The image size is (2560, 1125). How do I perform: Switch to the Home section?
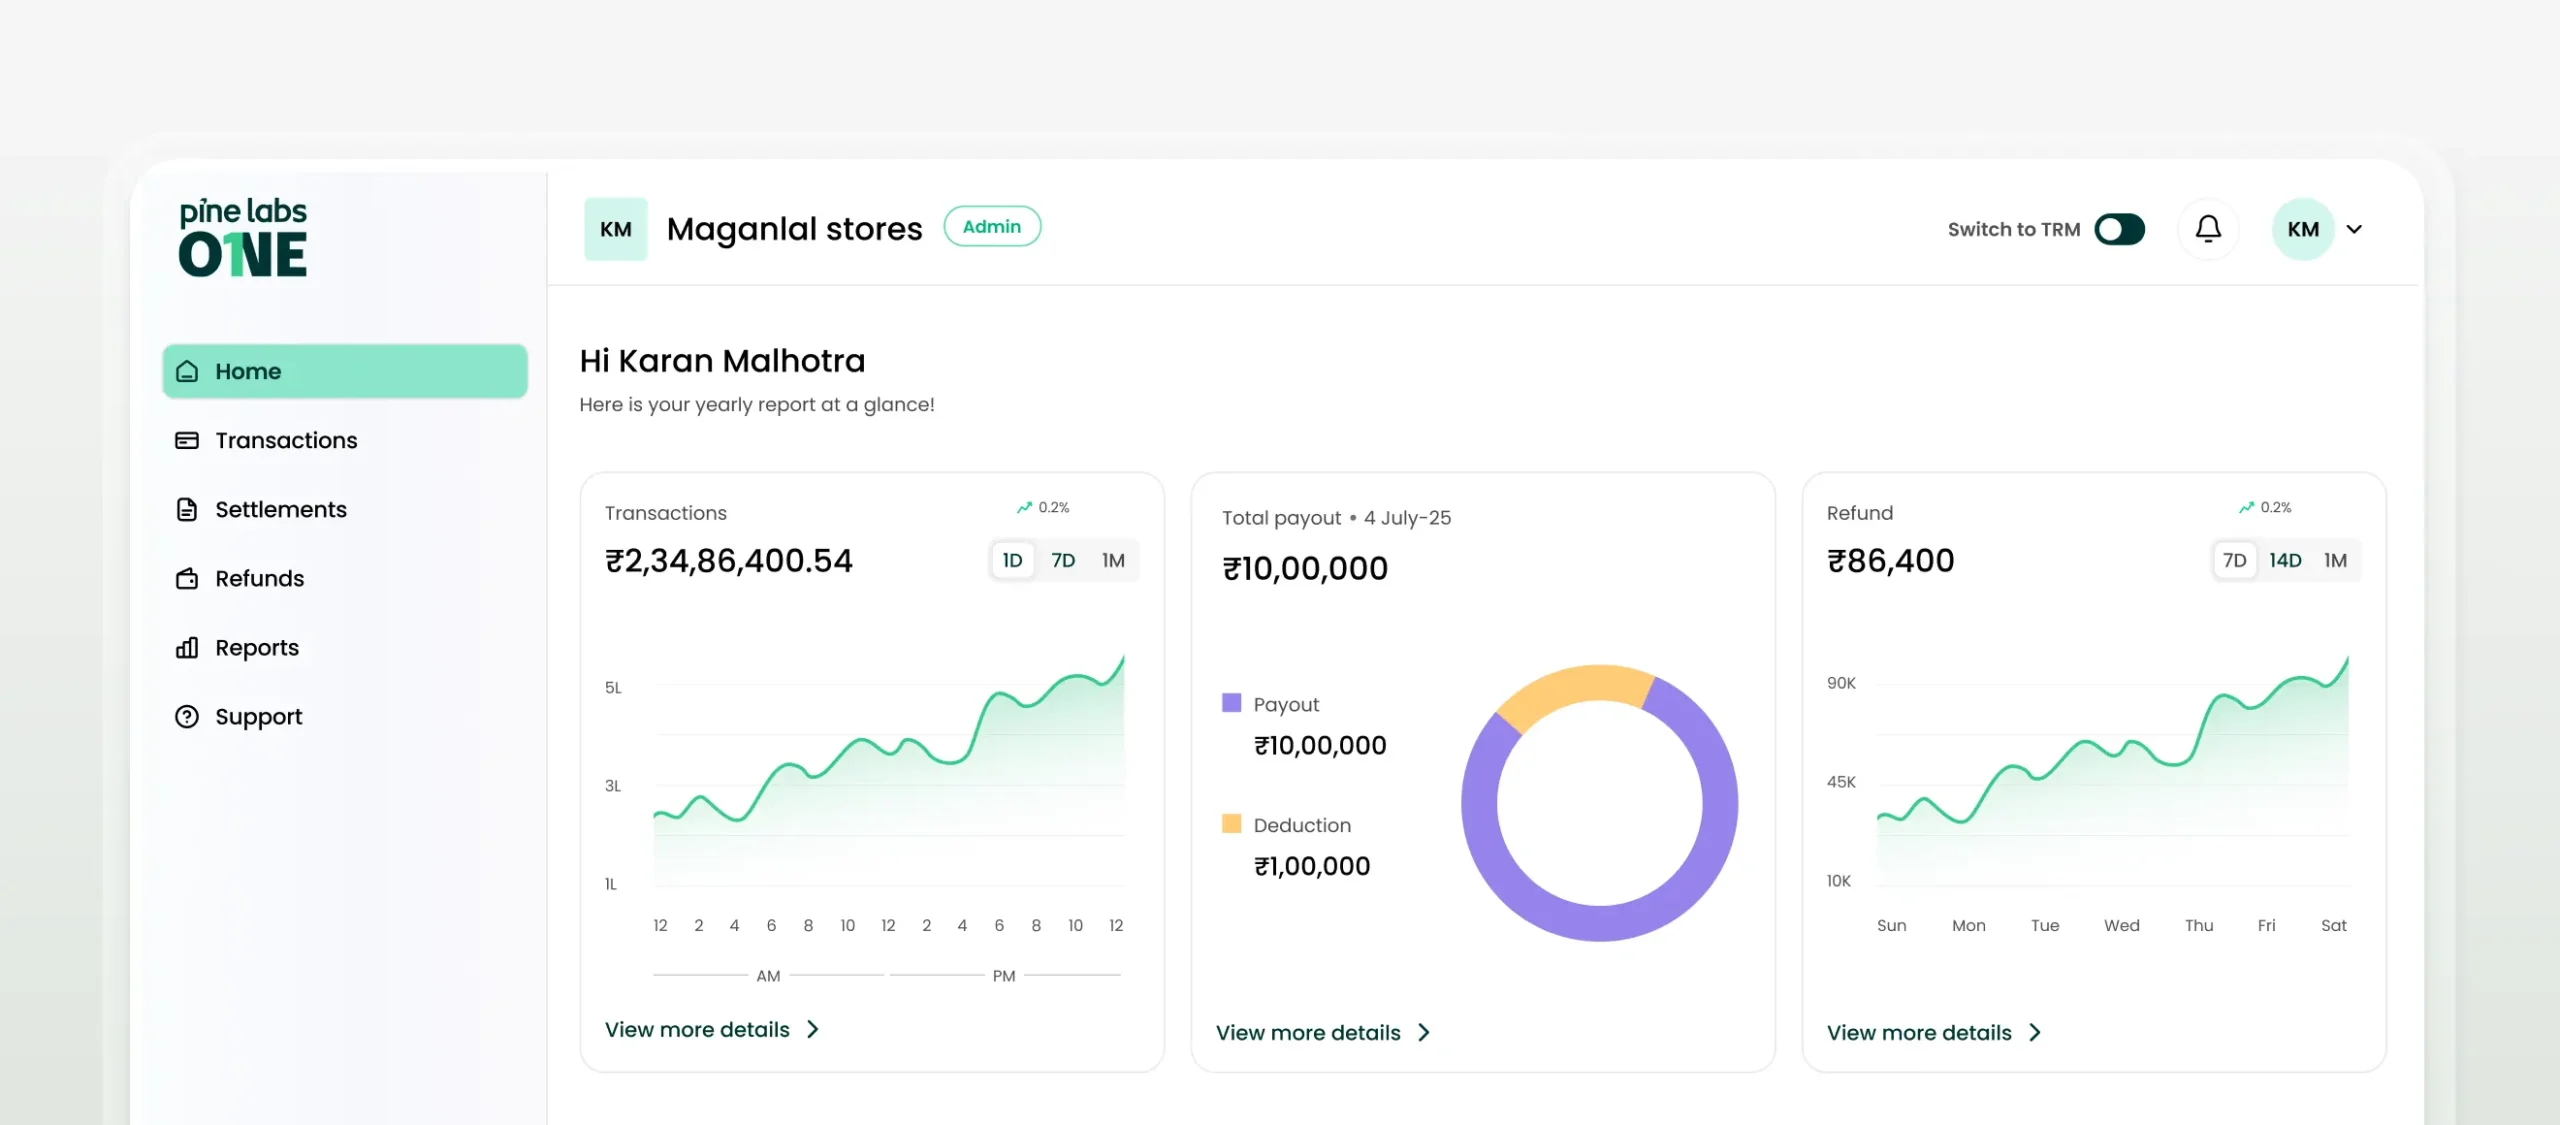click(247, 370)
